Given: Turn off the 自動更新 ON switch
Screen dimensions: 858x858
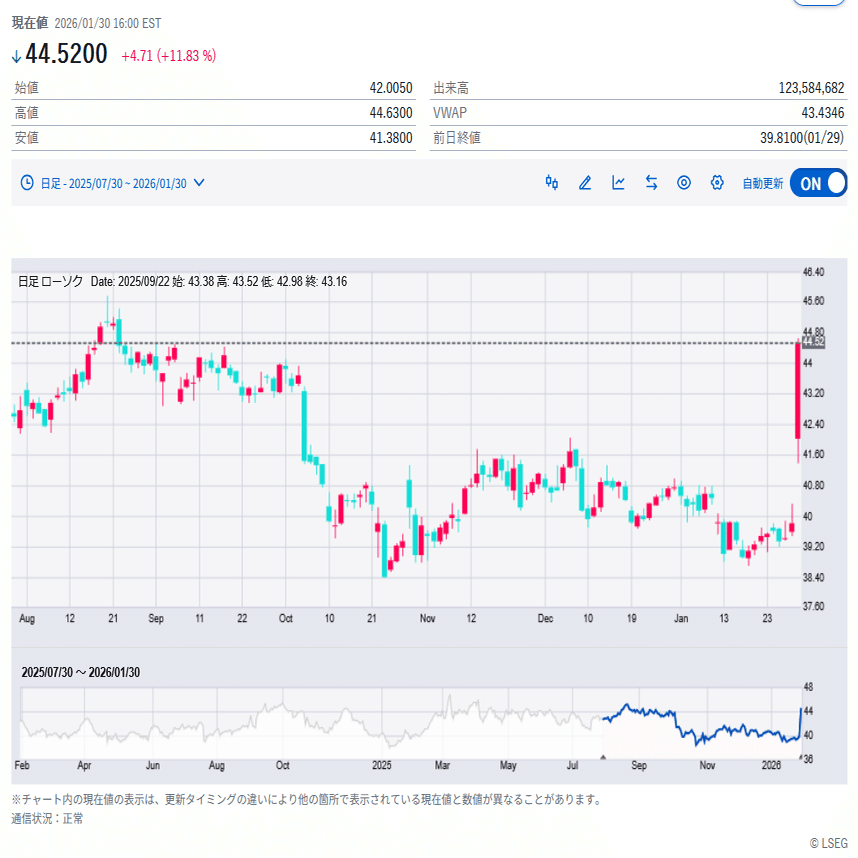Looking at the screenshot, I should coord(818,183).
